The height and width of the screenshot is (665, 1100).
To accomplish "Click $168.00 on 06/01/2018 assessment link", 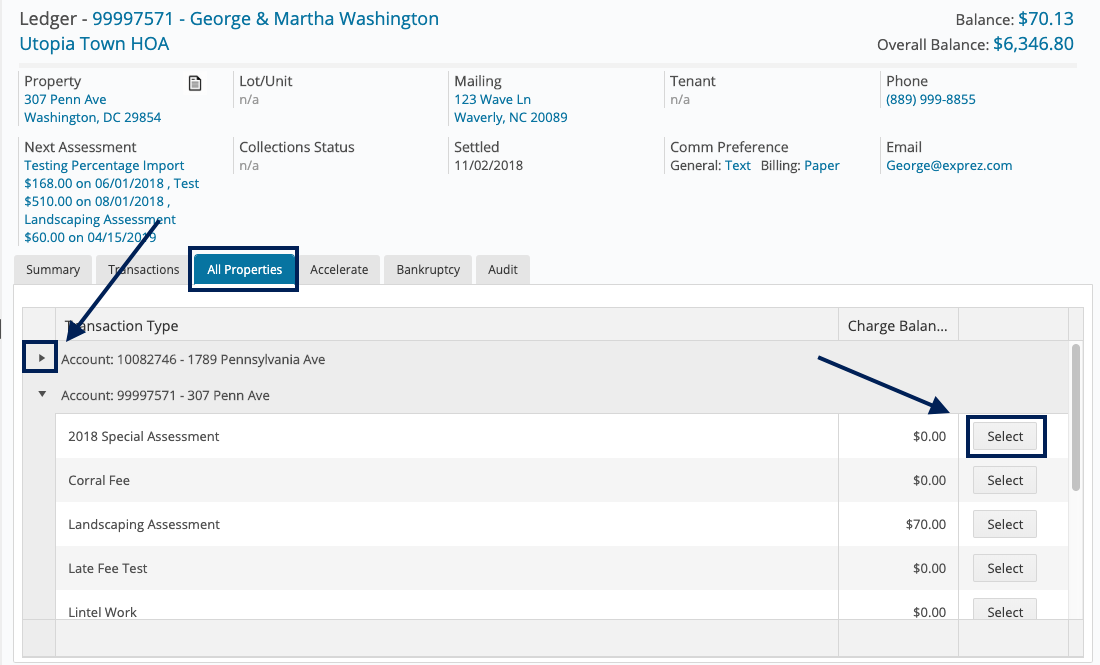I will point(95,183).
